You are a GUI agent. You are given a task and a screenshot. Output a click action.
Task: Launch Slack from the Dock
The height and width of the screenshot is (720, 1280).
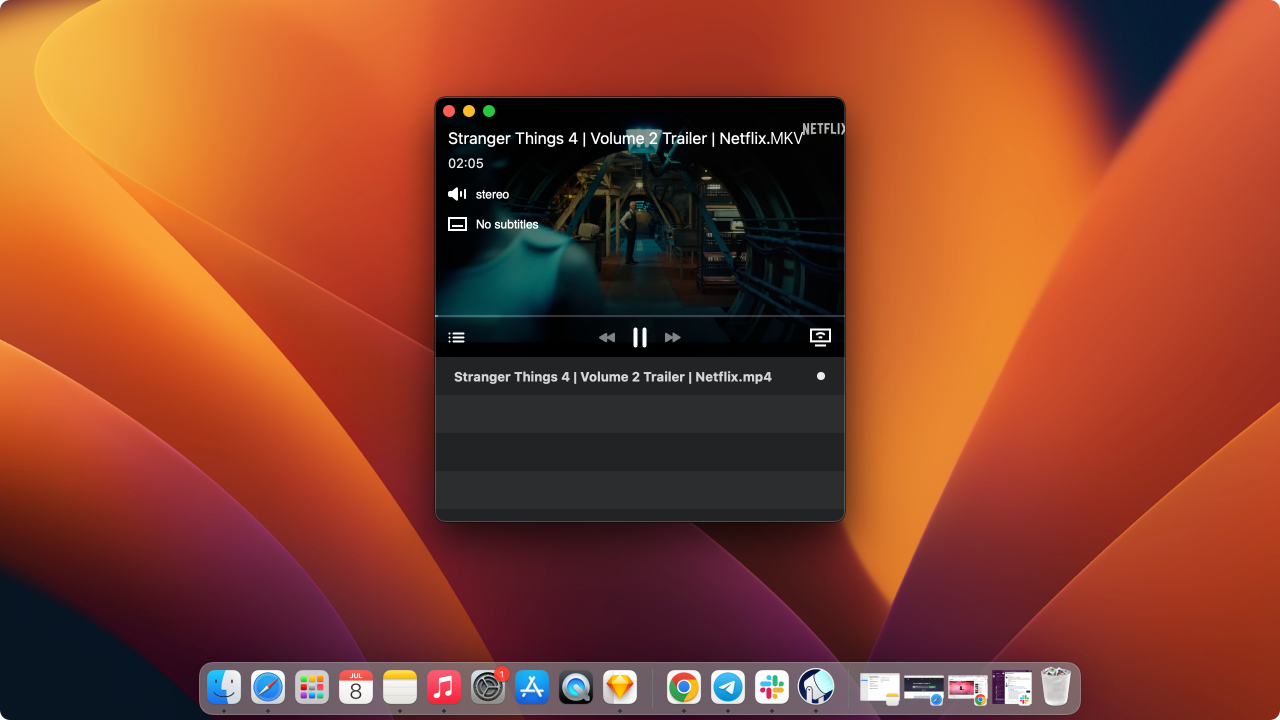pos(772,687)
